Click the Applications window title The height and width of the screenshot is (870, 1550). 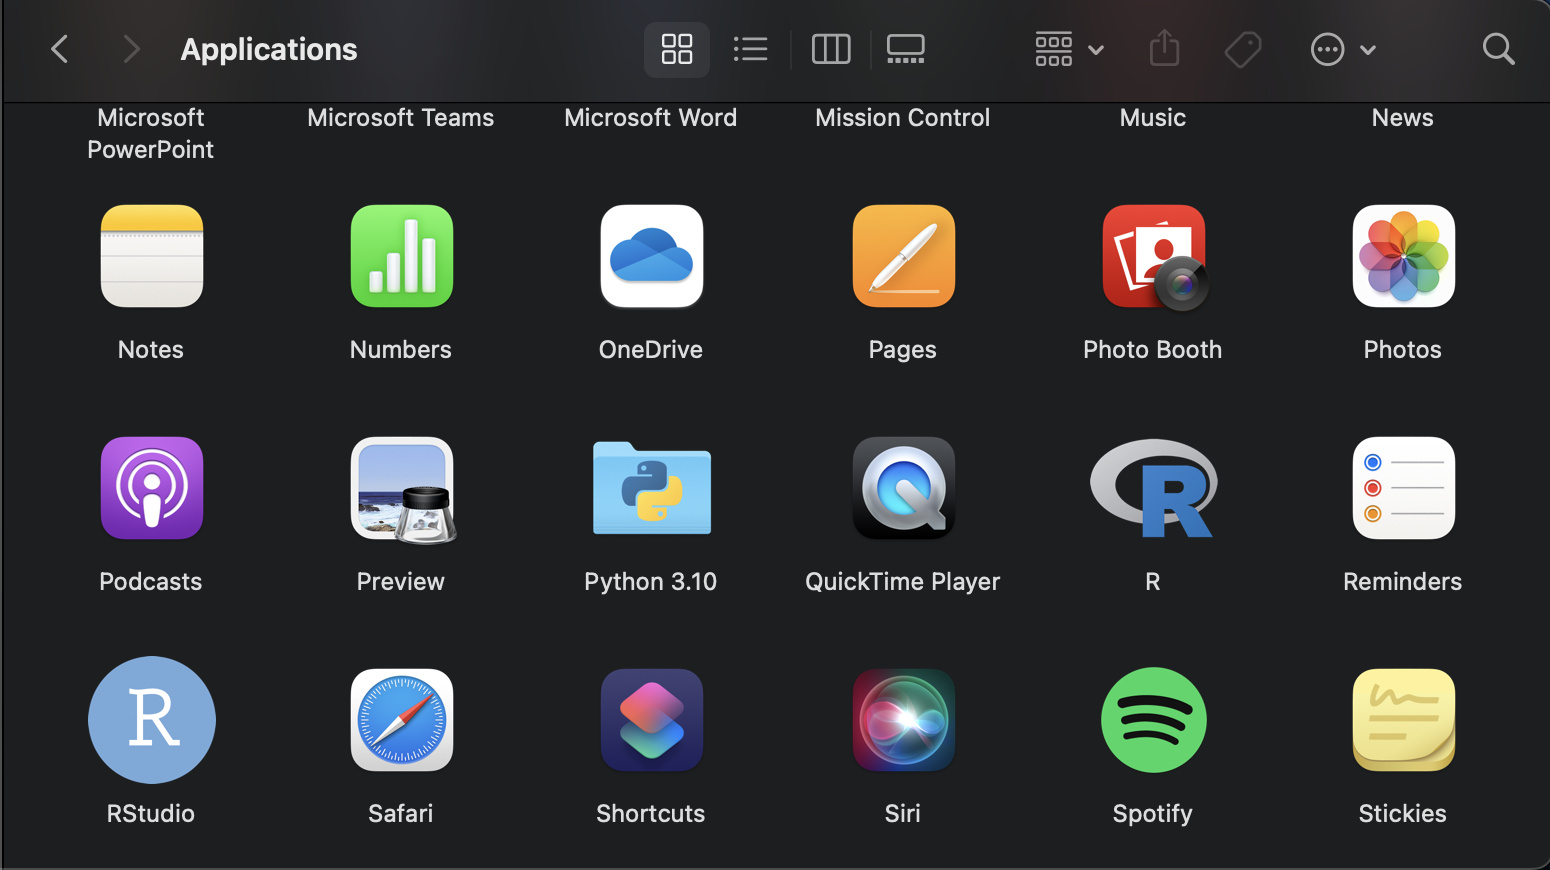[269, 50]
